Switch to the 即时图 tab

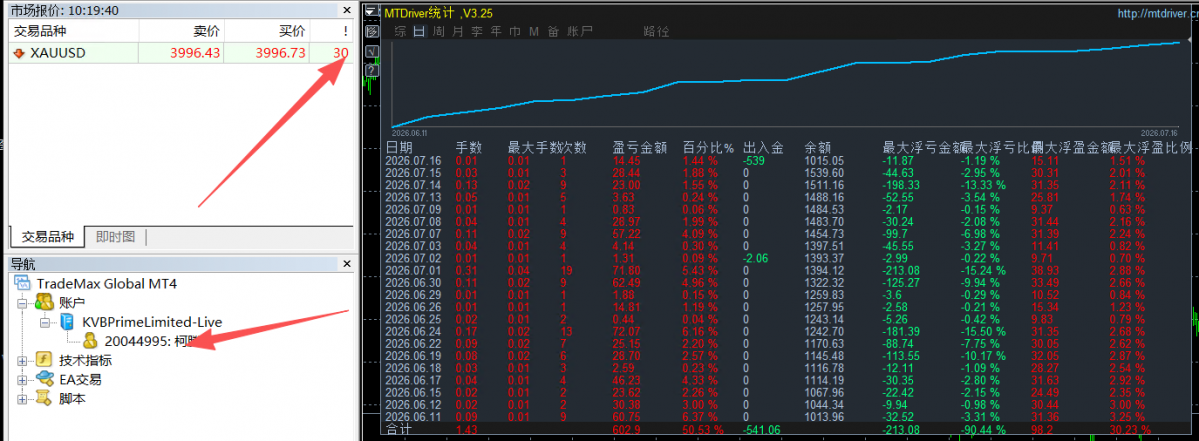click(x=115, y=236)
